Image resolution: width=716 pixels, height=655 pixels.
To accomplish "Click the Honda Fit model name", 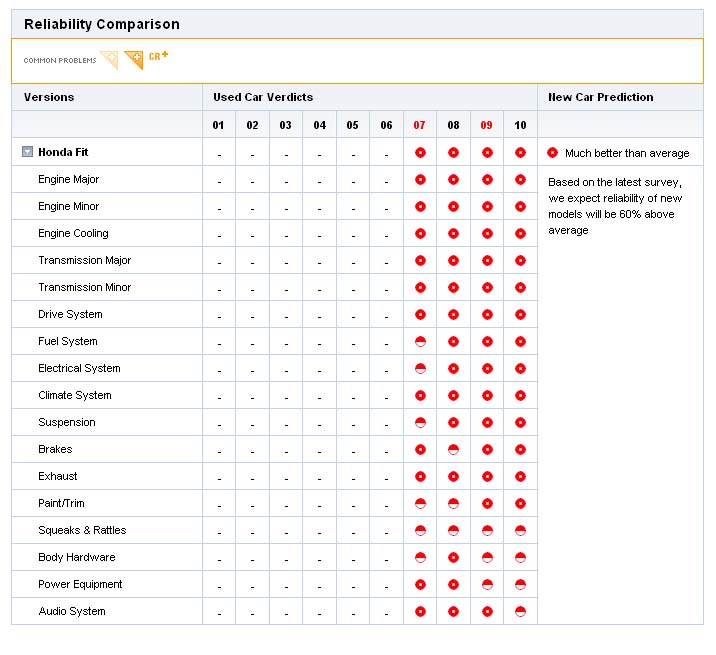I will click(x=63, y=152).
